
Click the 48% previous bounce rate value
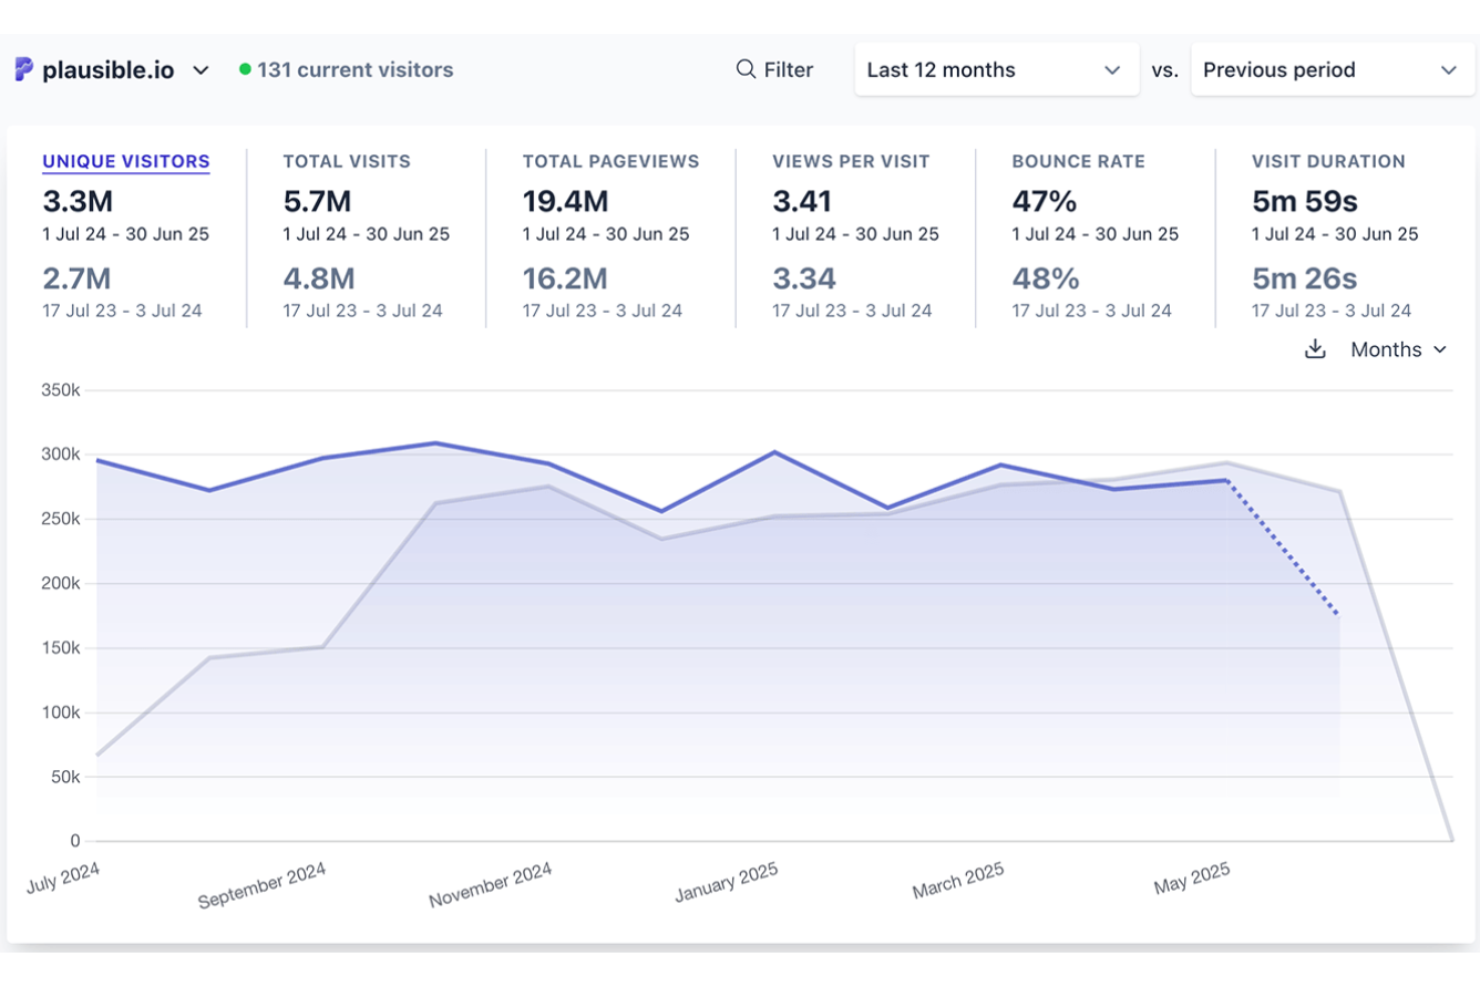1046,278
